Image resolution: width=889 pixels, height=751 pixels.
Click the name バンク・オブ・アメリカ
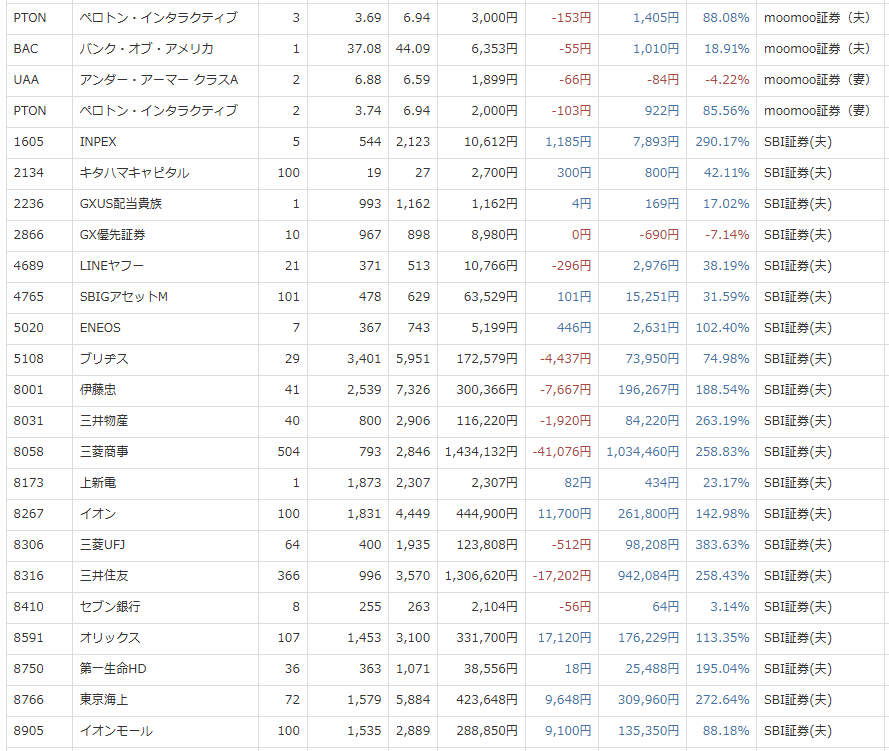(146, 49)
